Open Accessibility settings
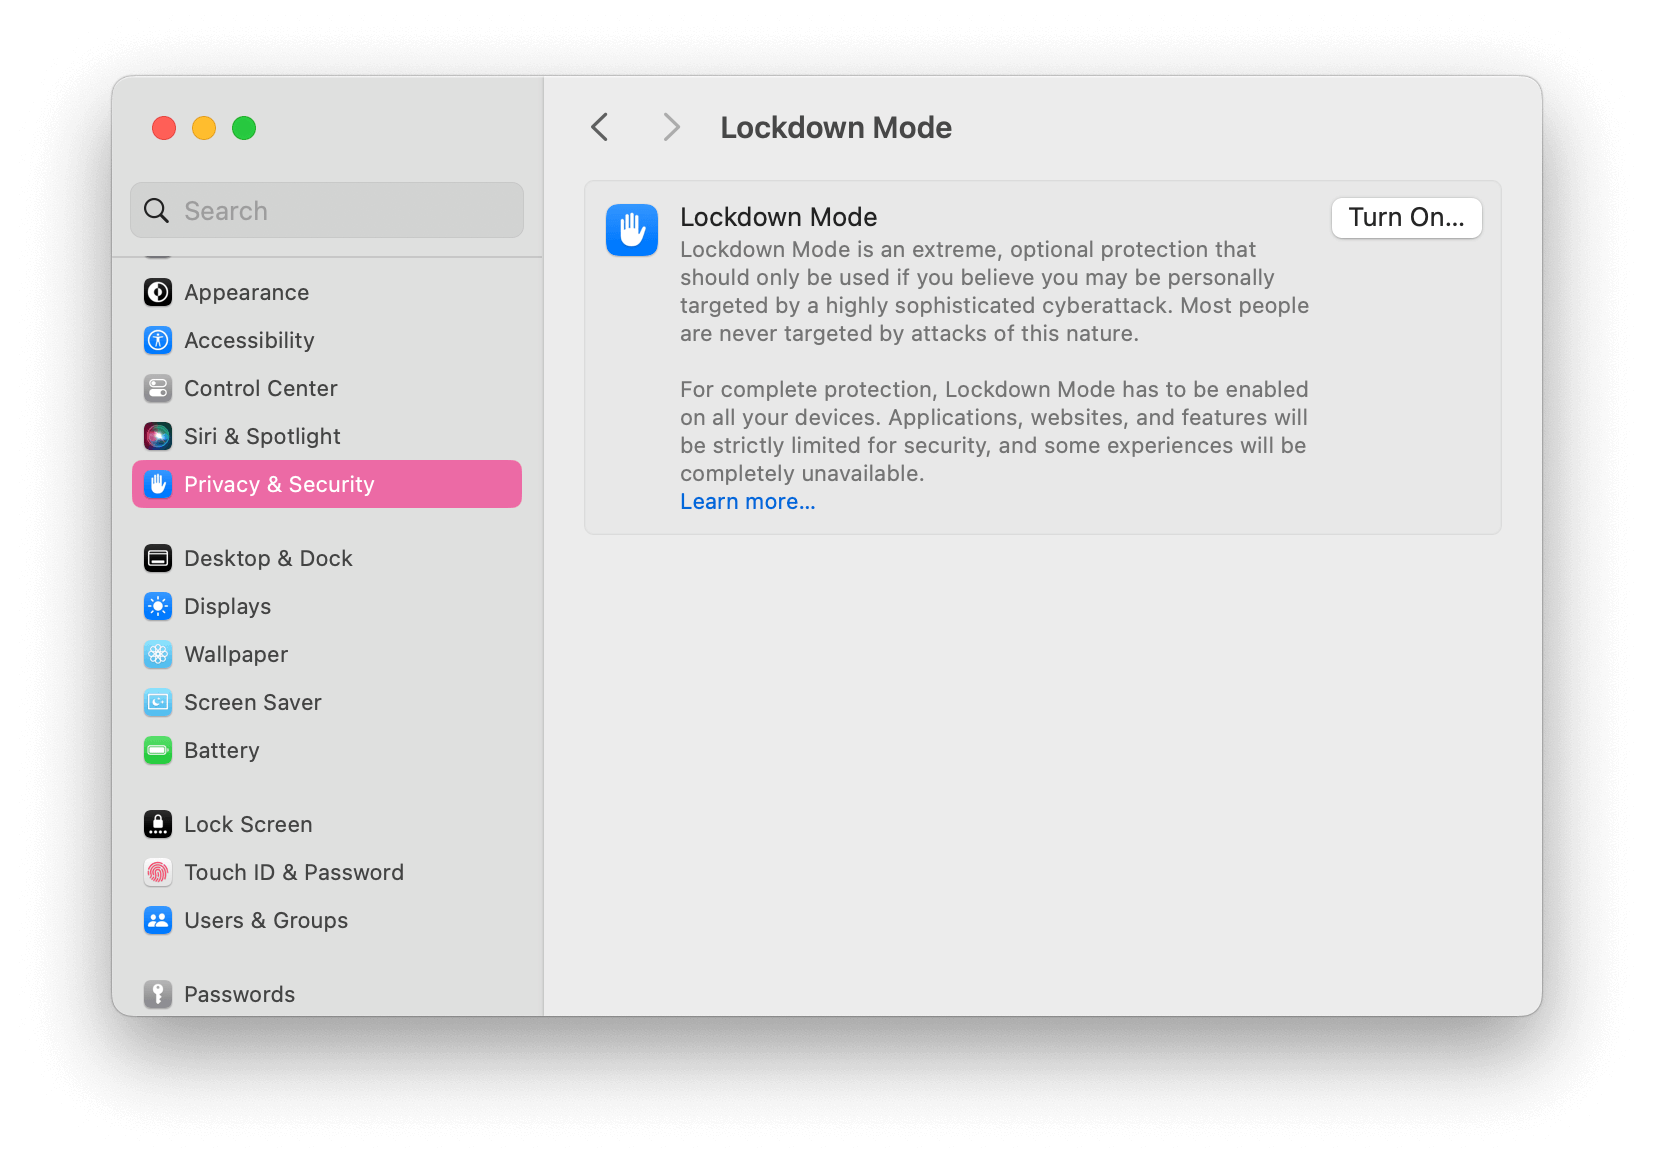Screen dimensions: 1654x1164 249,340
